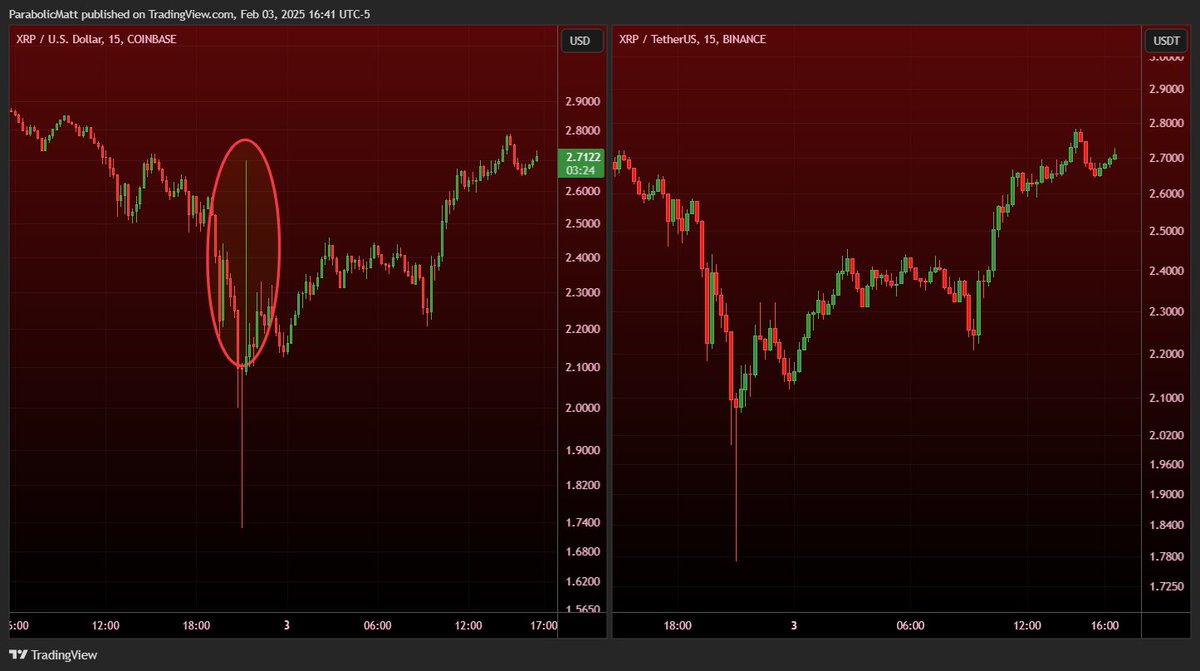Click the 2.0200 price level label
This screenshot has height=671, width=1200.
click(1168, 435)
